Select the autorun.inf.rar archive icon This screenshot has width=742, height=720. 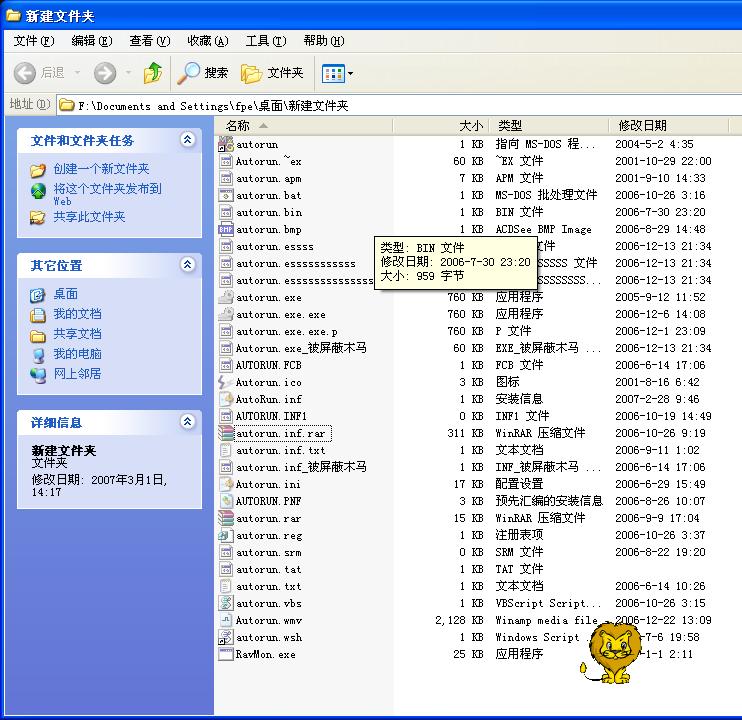click(x=226, y=433)
